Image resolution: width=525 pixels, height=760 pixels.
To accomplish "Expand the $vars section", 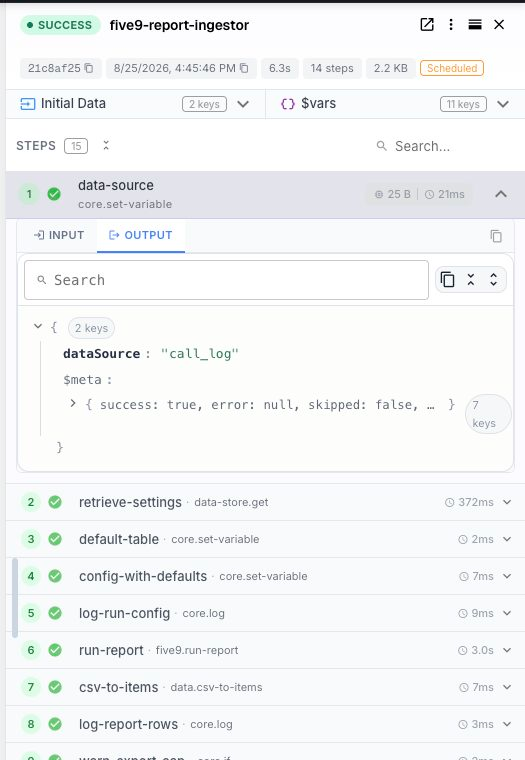I will (503, 104).
